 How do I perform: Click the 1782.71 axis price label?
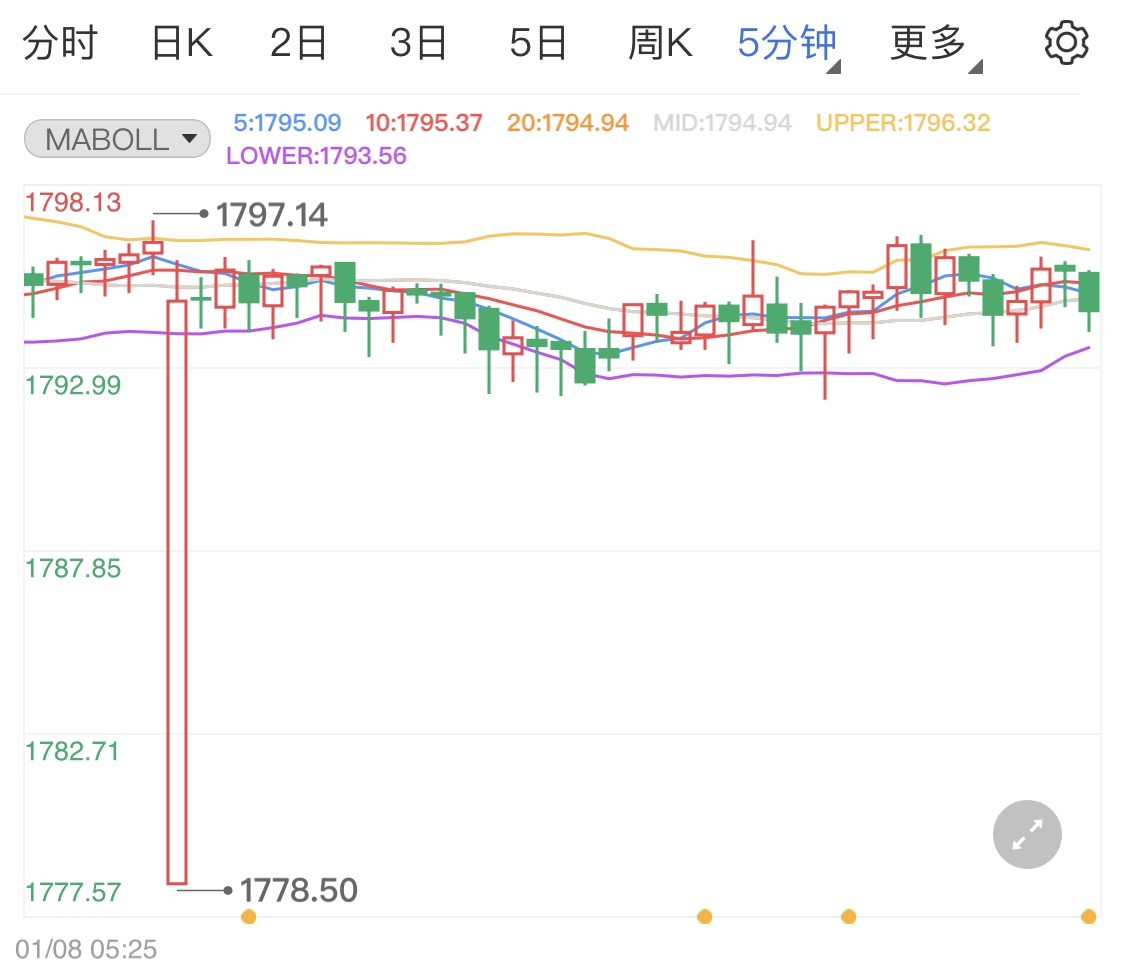click(72, 751)
